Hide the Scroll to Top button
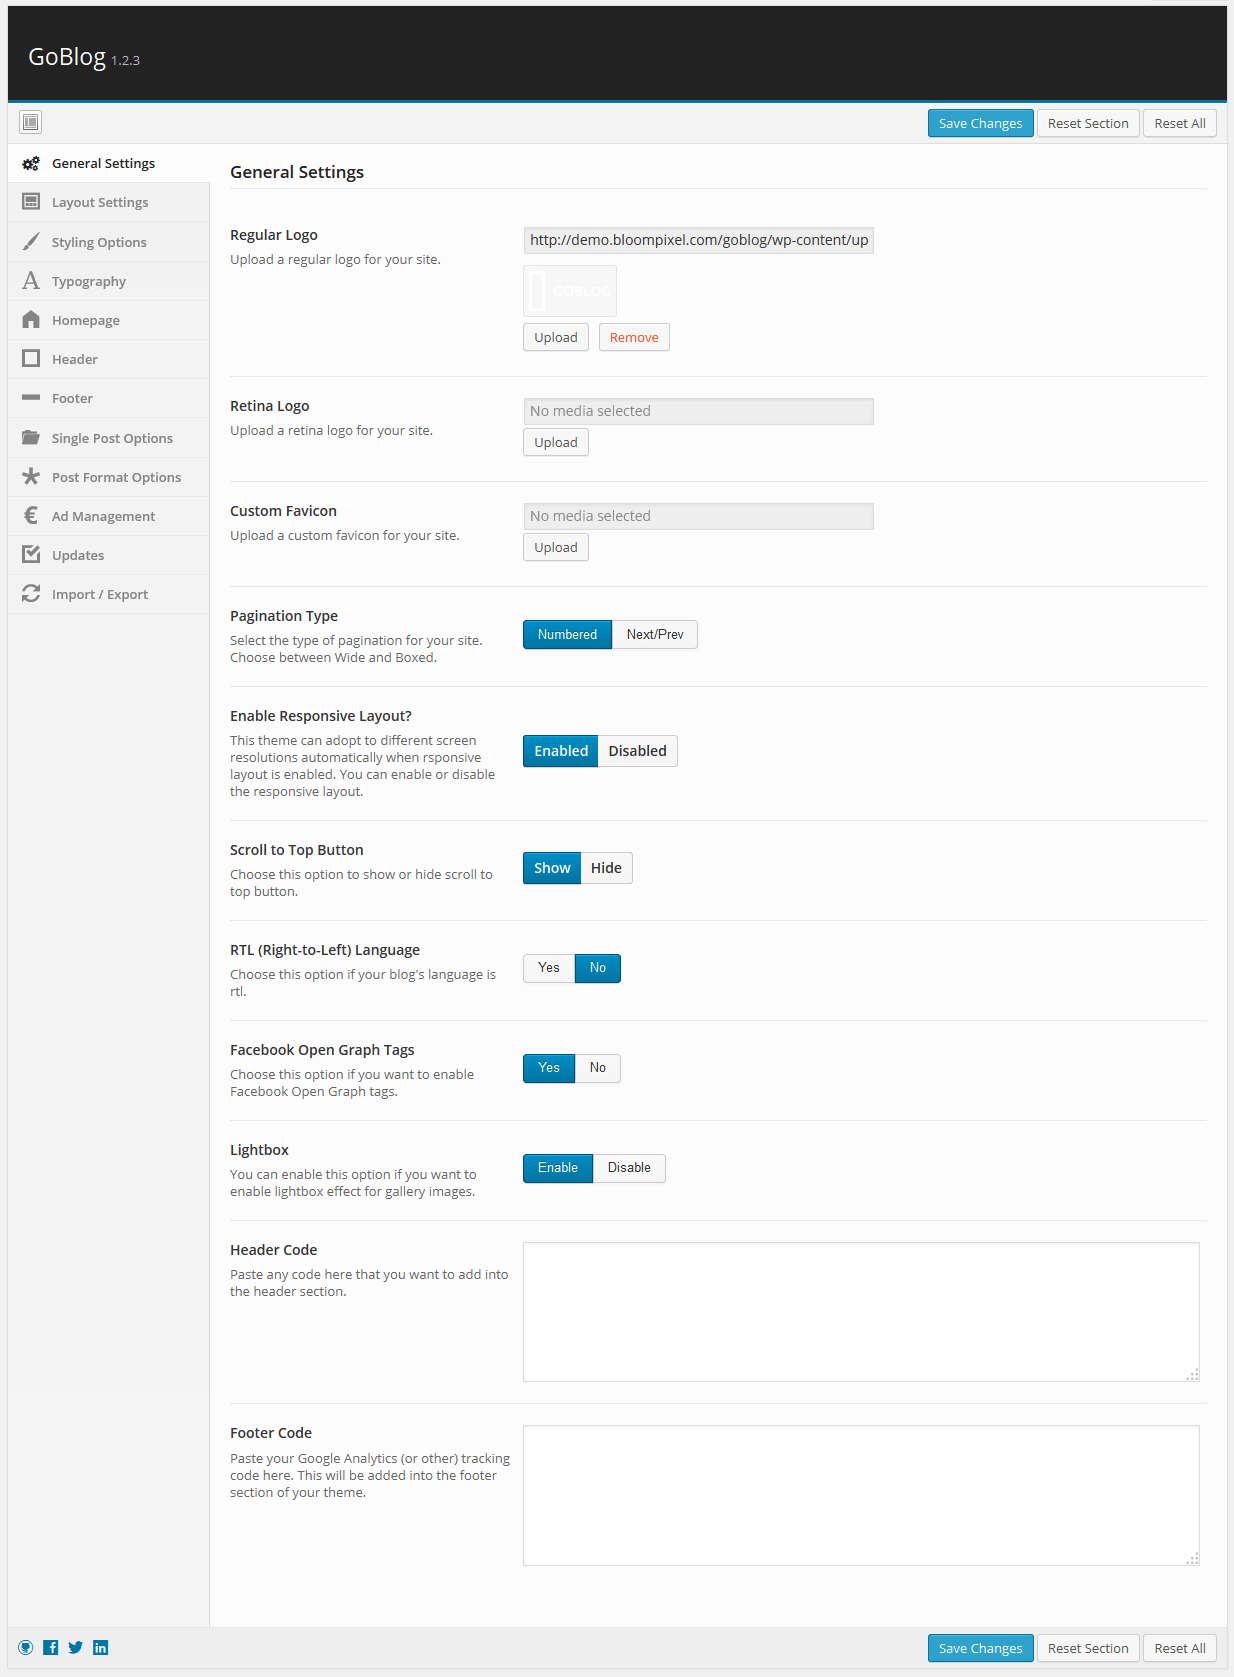 tap(606, 868)
